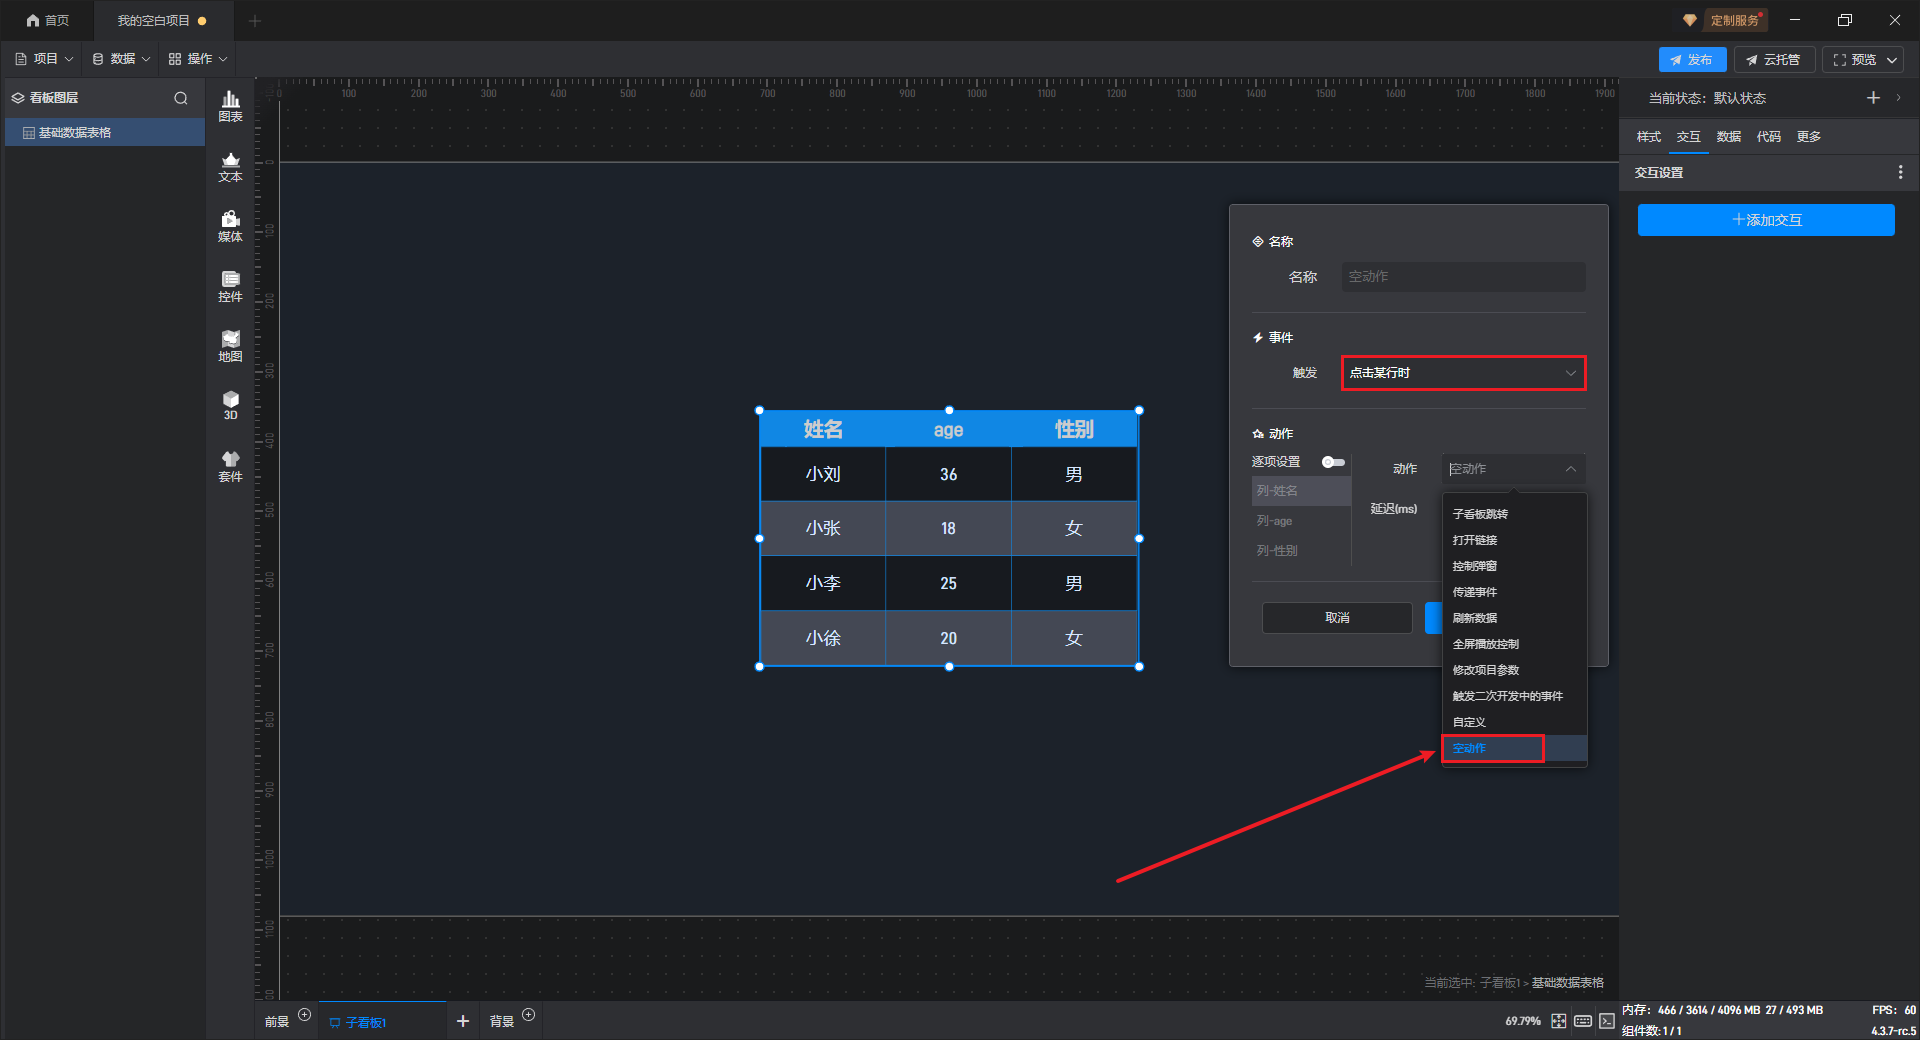This screenshot has height=1040, width=1920.
Task: Click the 添加交互 button
Action: (1766, 220)
